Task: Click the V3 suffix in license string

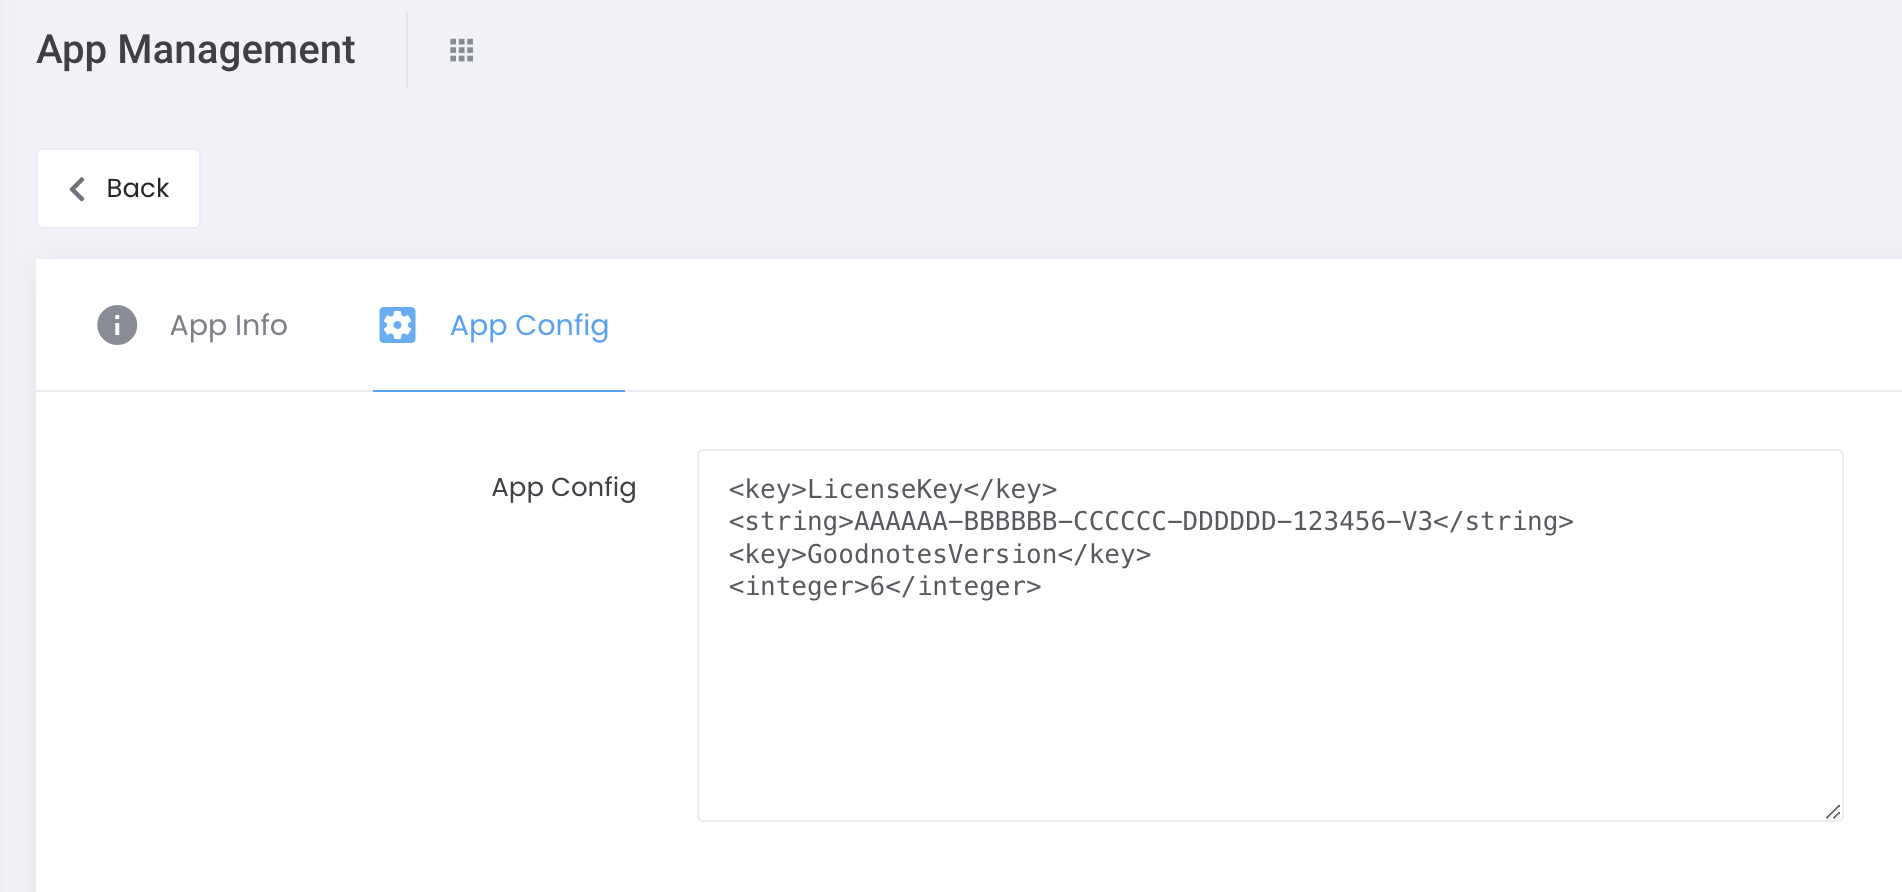Action: (x=1417, y=521)
